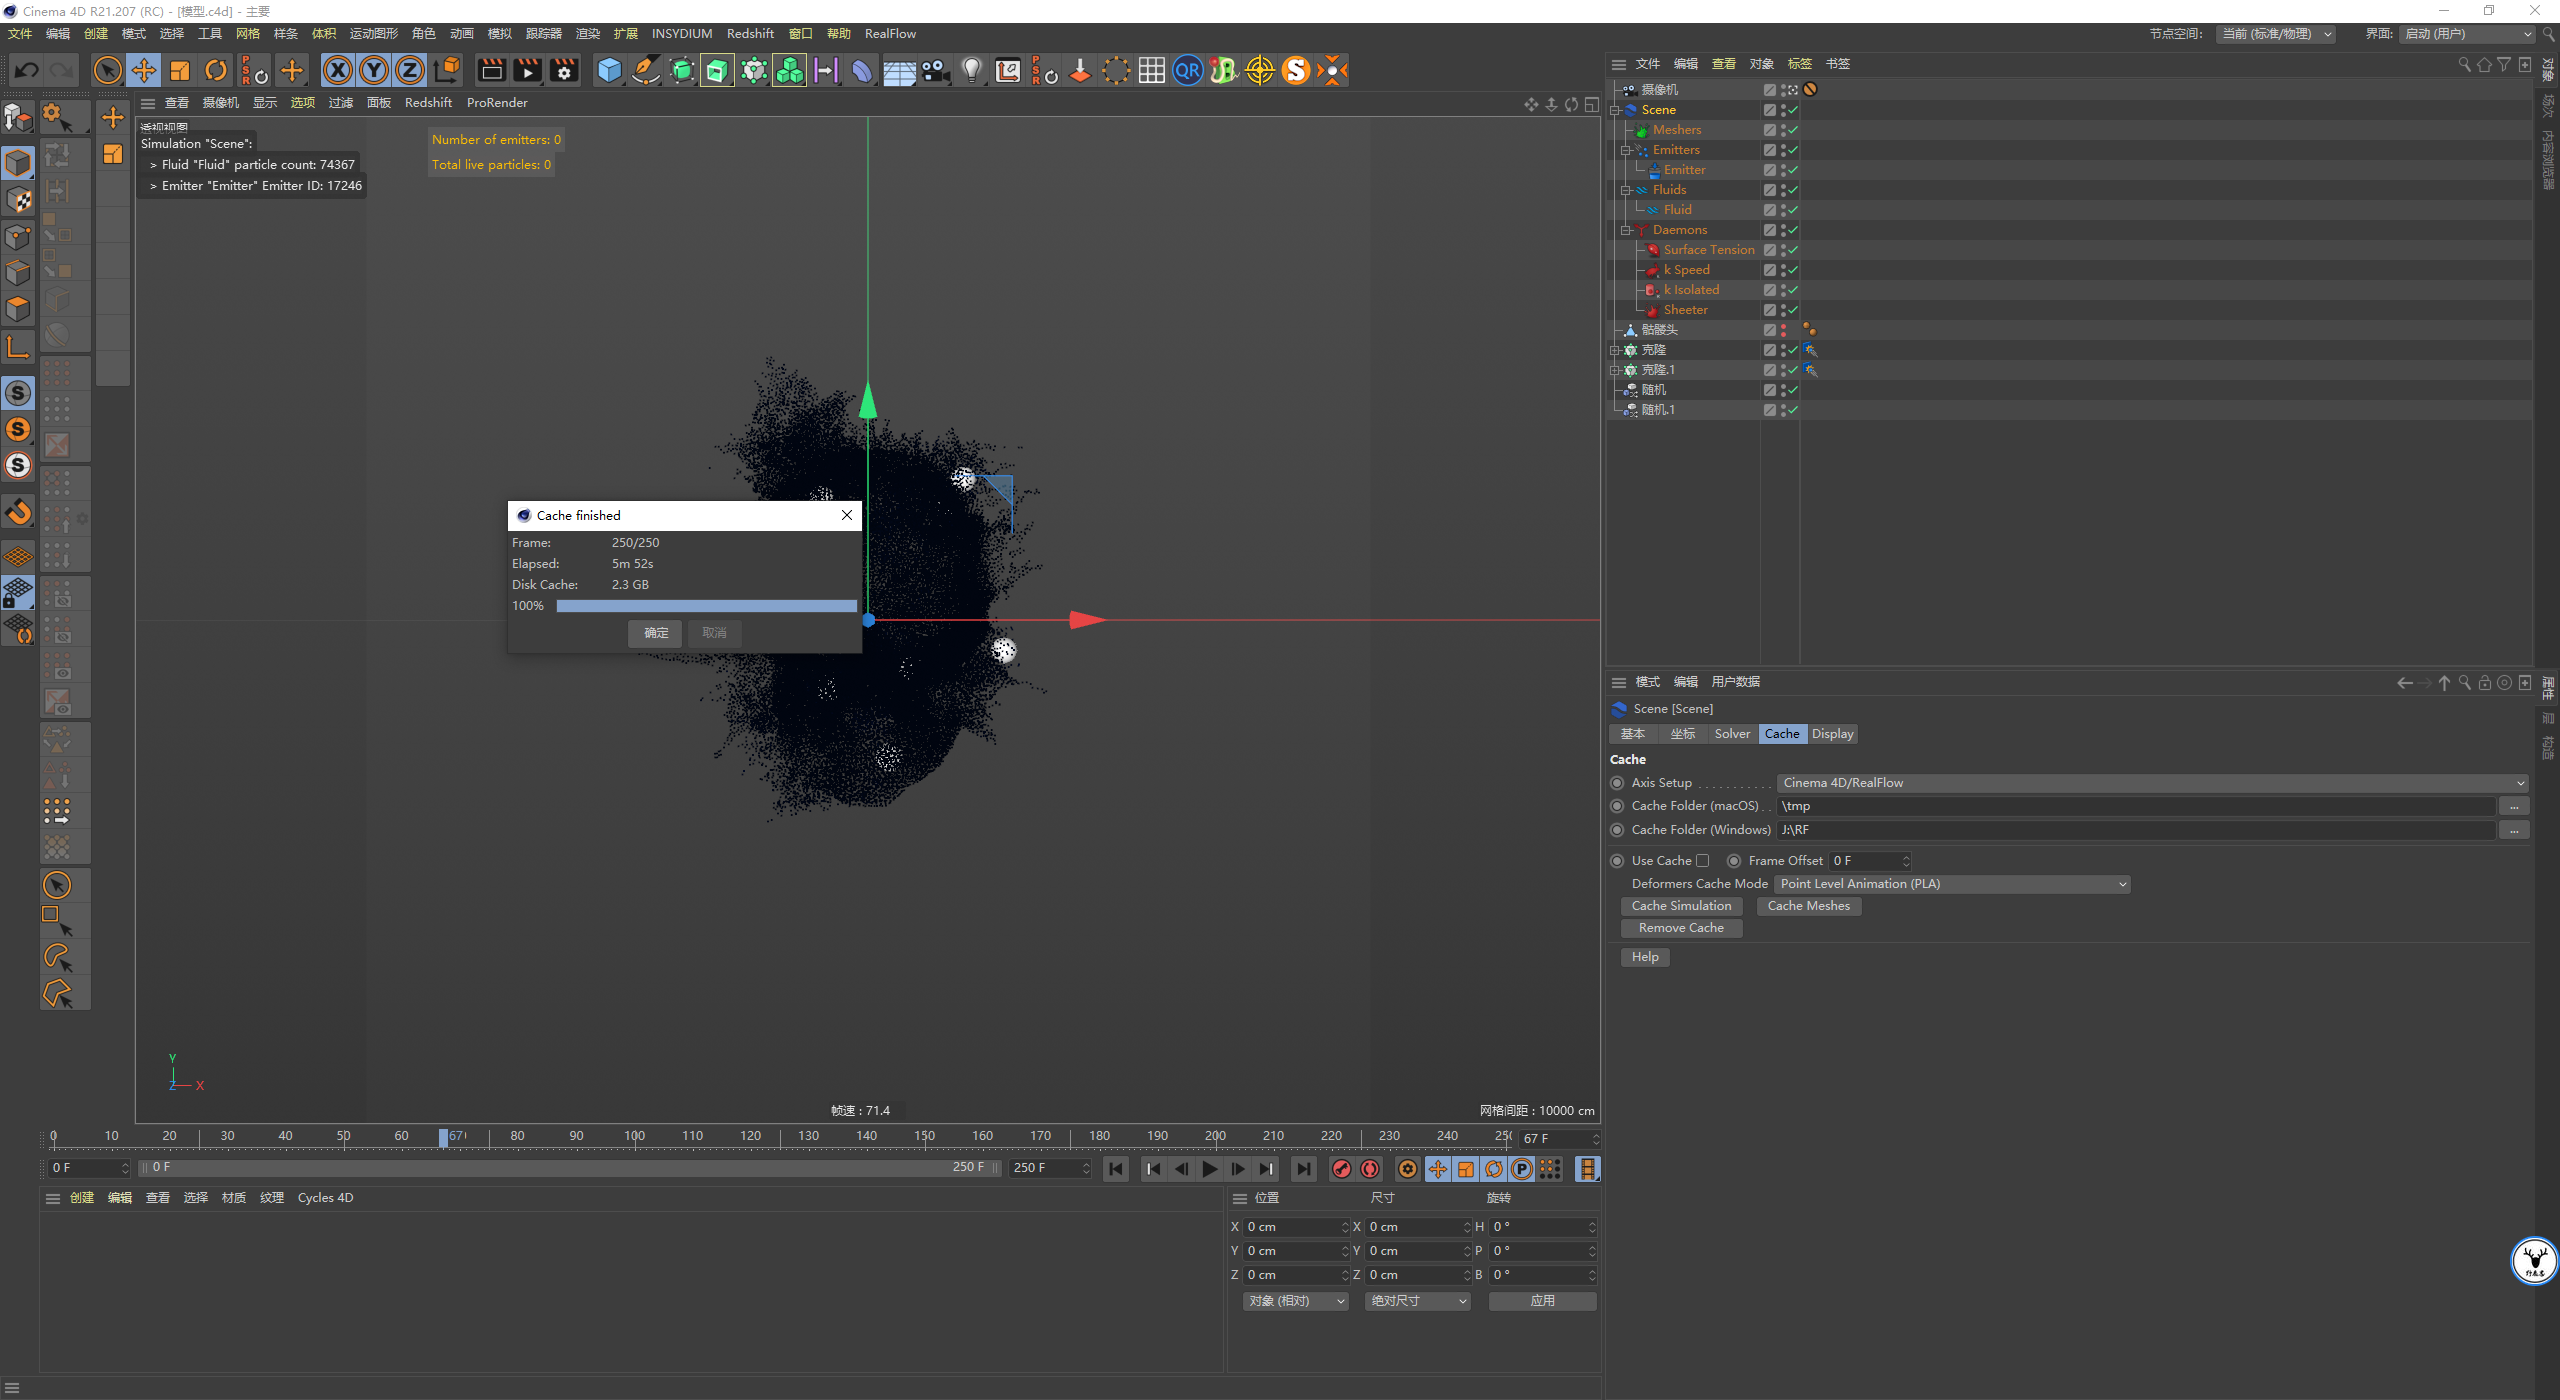Image resolution: width=2560 pixels, height=1400 pixels.
Task: Toggle the enabled checkmark for Surface Tension
Action: [x=1792, y=250]
